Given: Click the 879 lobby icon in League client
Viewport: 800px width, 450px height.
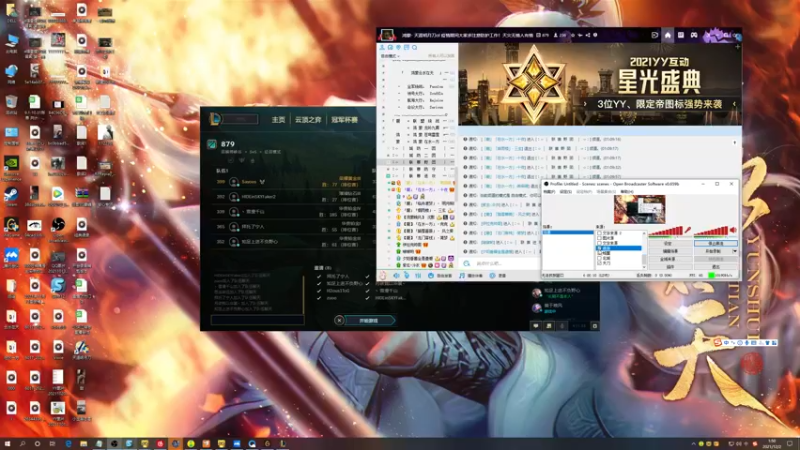Looking at the screenshot, I should click(212, 144).
